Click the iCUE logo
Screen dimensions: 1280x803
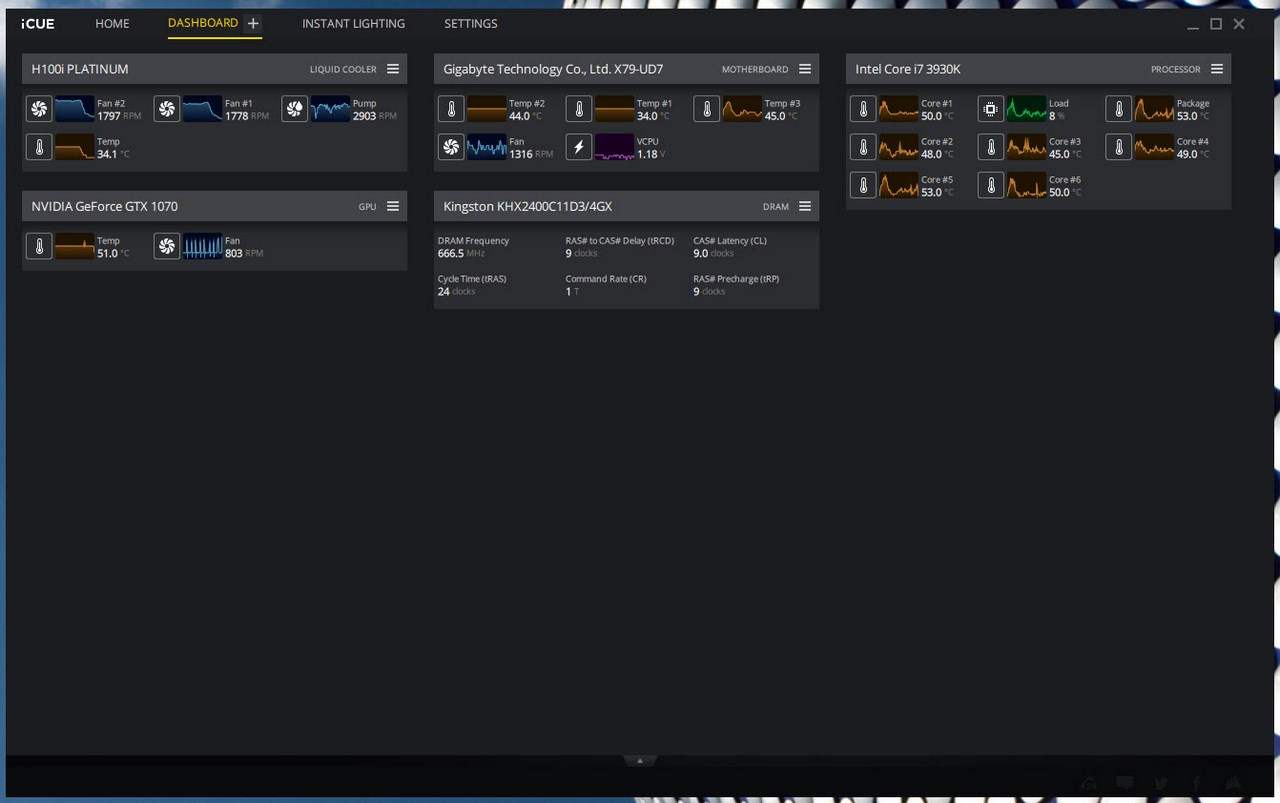click(x=38, y=24)
